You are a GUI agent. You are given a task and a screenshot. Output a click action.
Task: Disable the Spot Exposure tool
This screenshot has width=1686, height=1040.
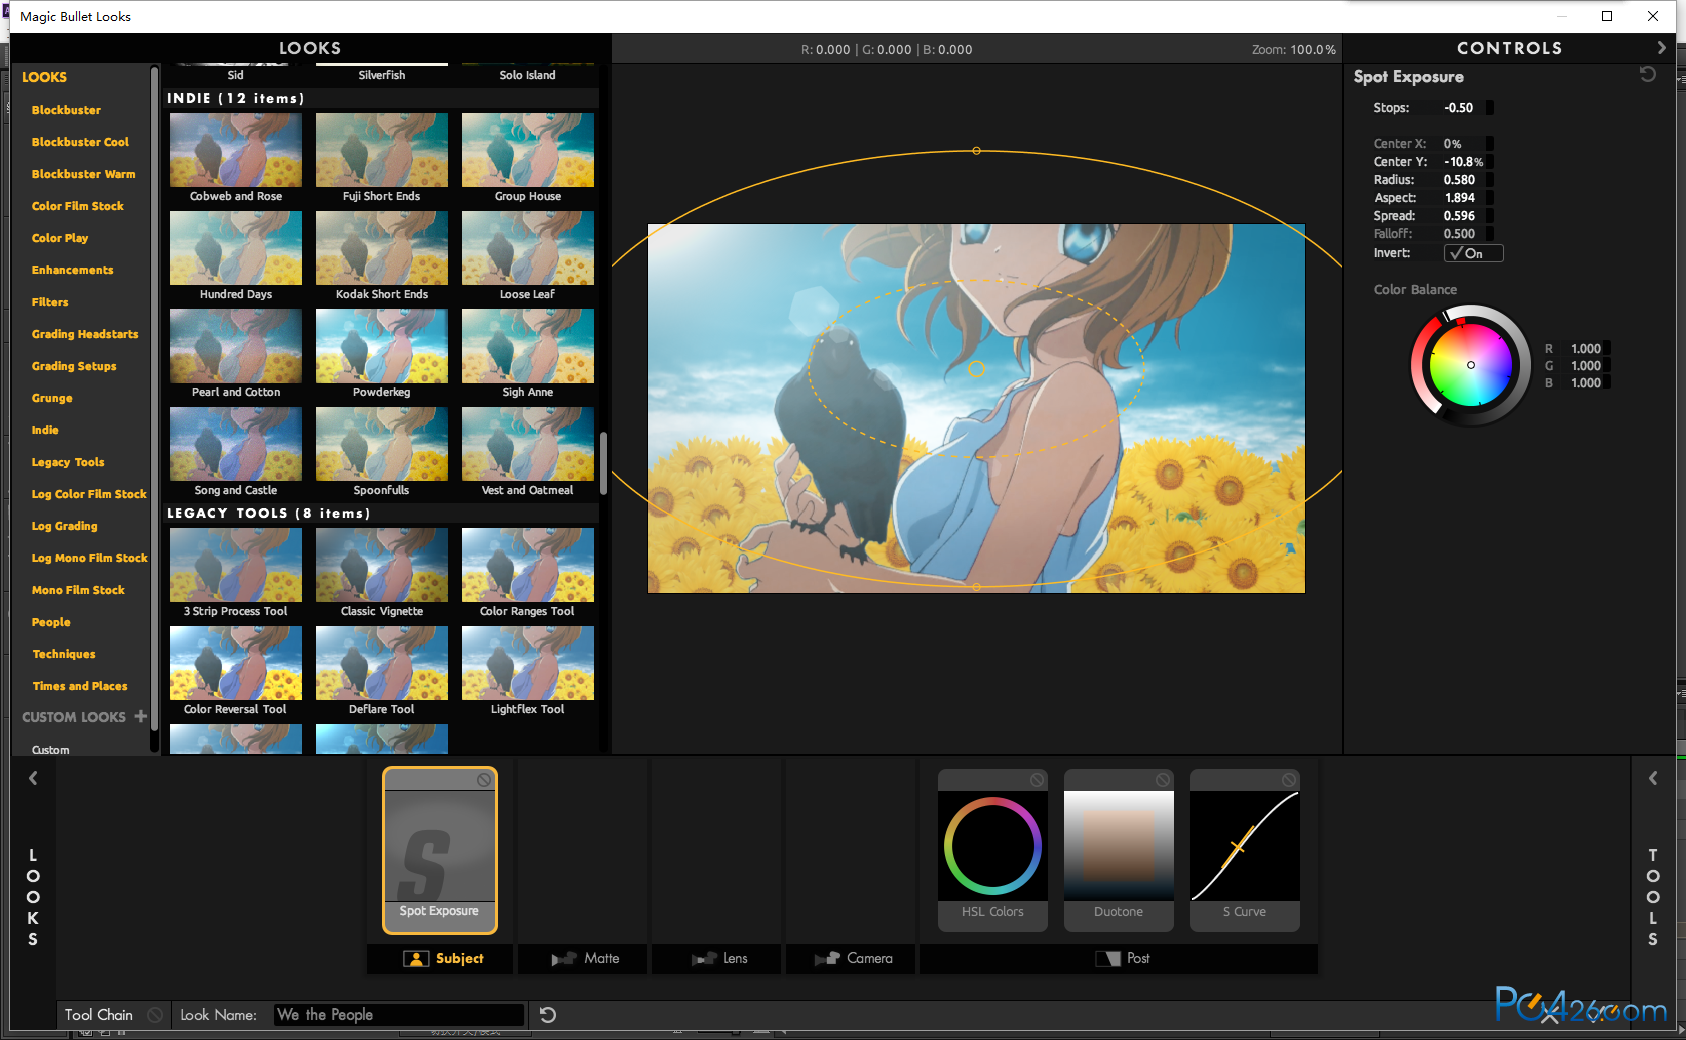[x=484, y=780]
